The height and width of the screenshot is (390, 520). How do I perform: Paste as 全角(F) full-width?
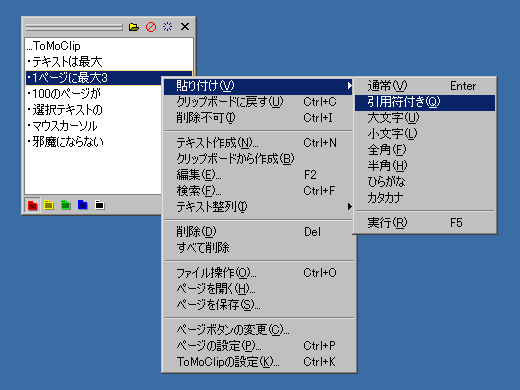point(425,150)
